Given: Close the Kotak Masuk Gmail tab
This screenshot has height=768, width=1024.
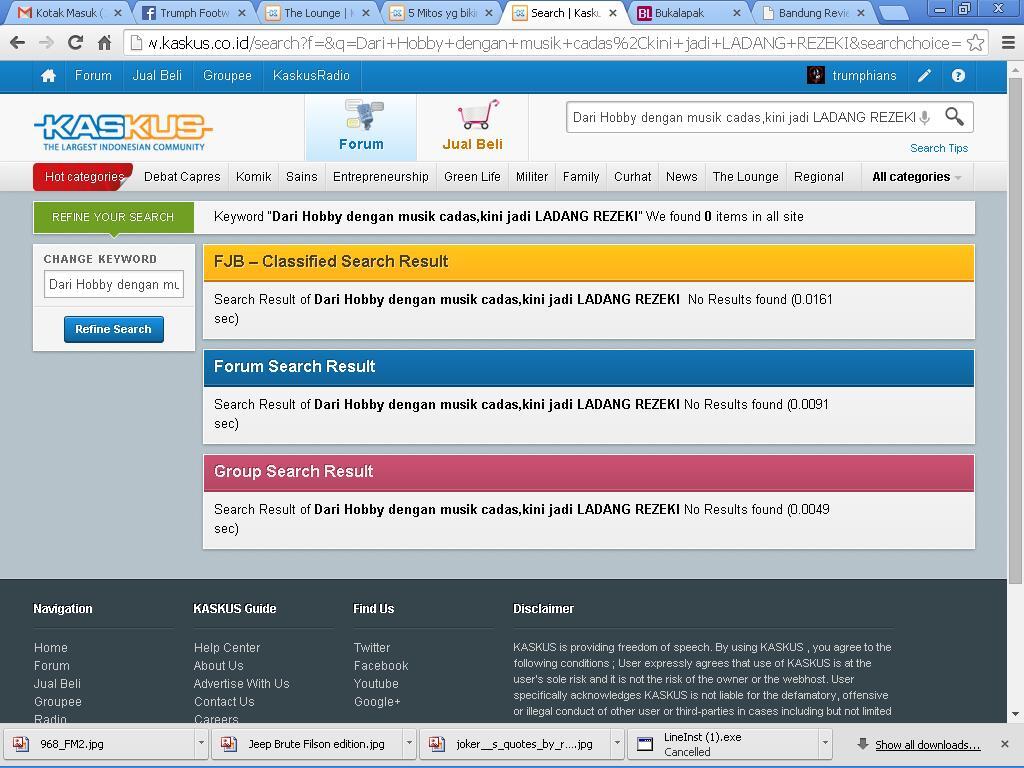Looking at the screenshot, I should coord(118,13).
